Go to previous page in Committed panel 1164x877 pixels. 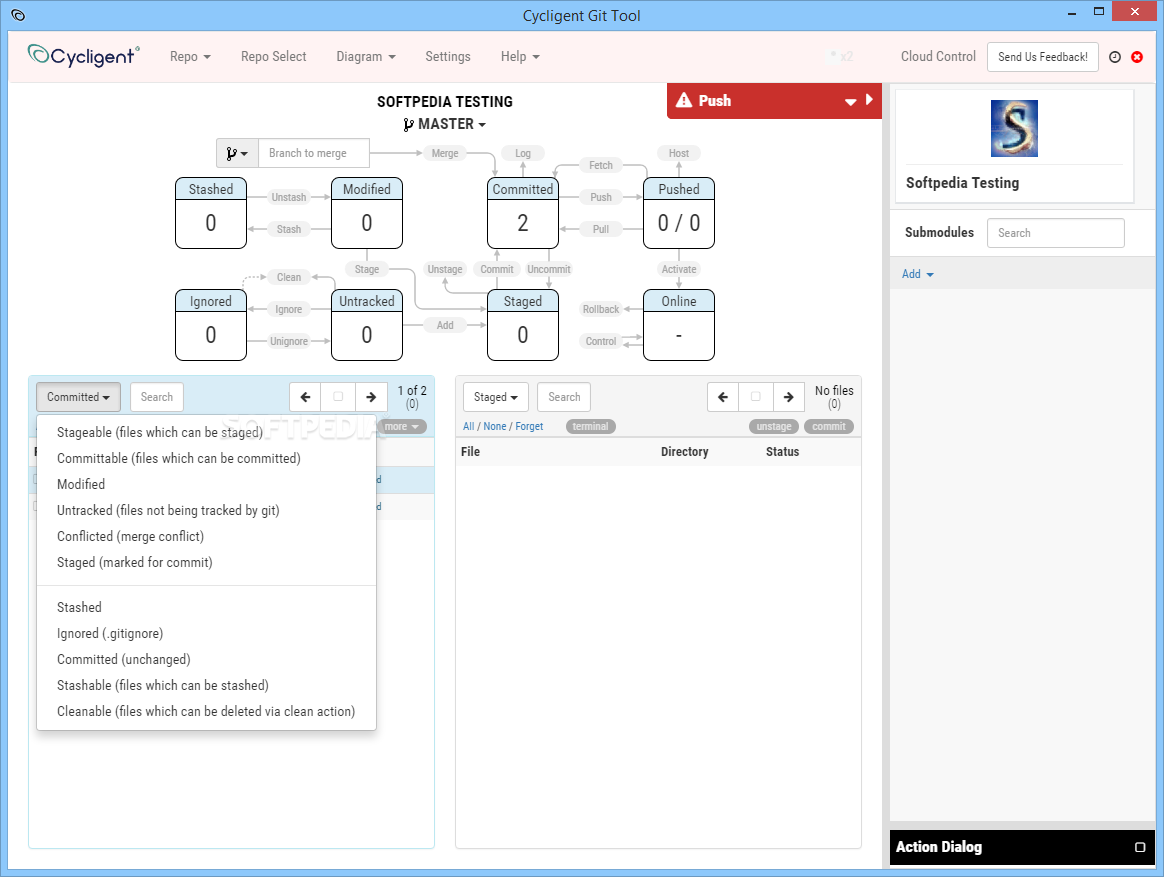[305, 397]
